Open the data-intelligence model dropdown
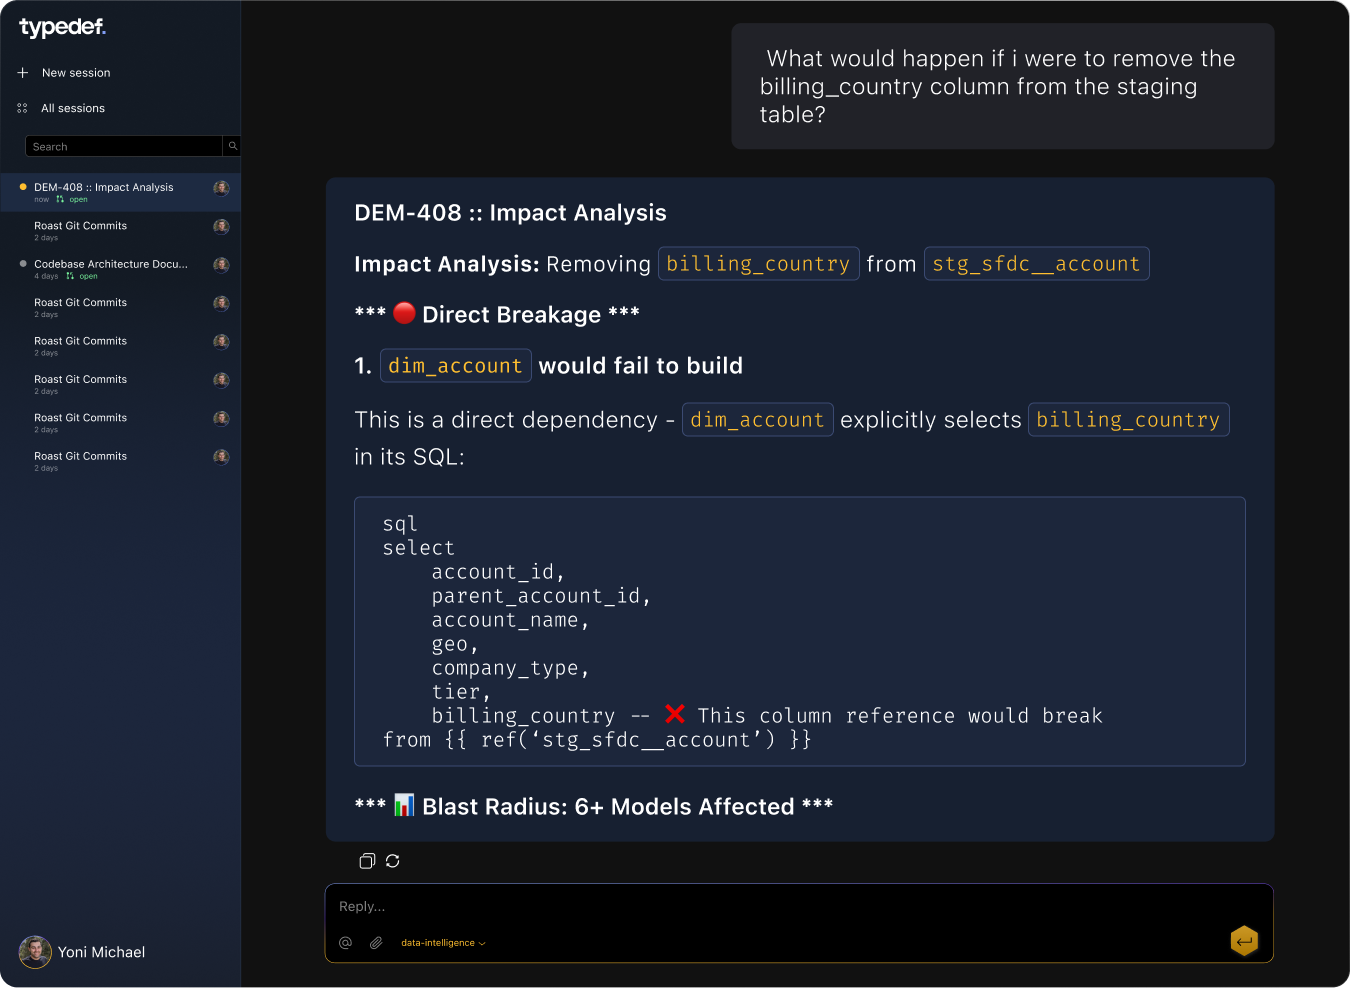This screenshot has width=1350, height=988. click(441, 942)
